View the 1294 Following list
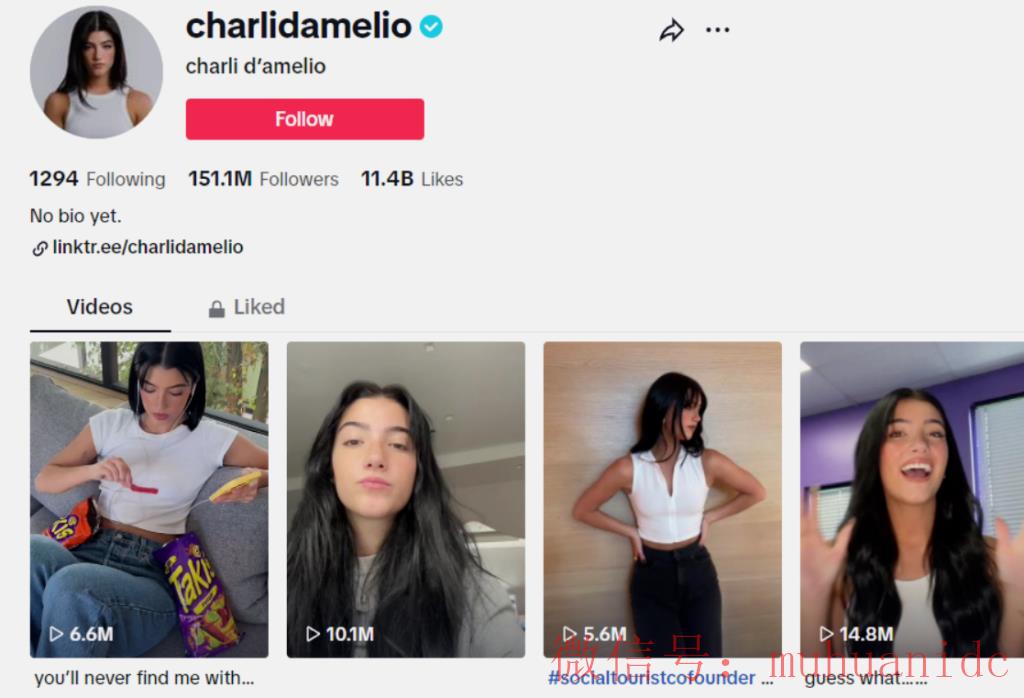1024x698 pixels. pyautogui.click(x=97, y=179)
